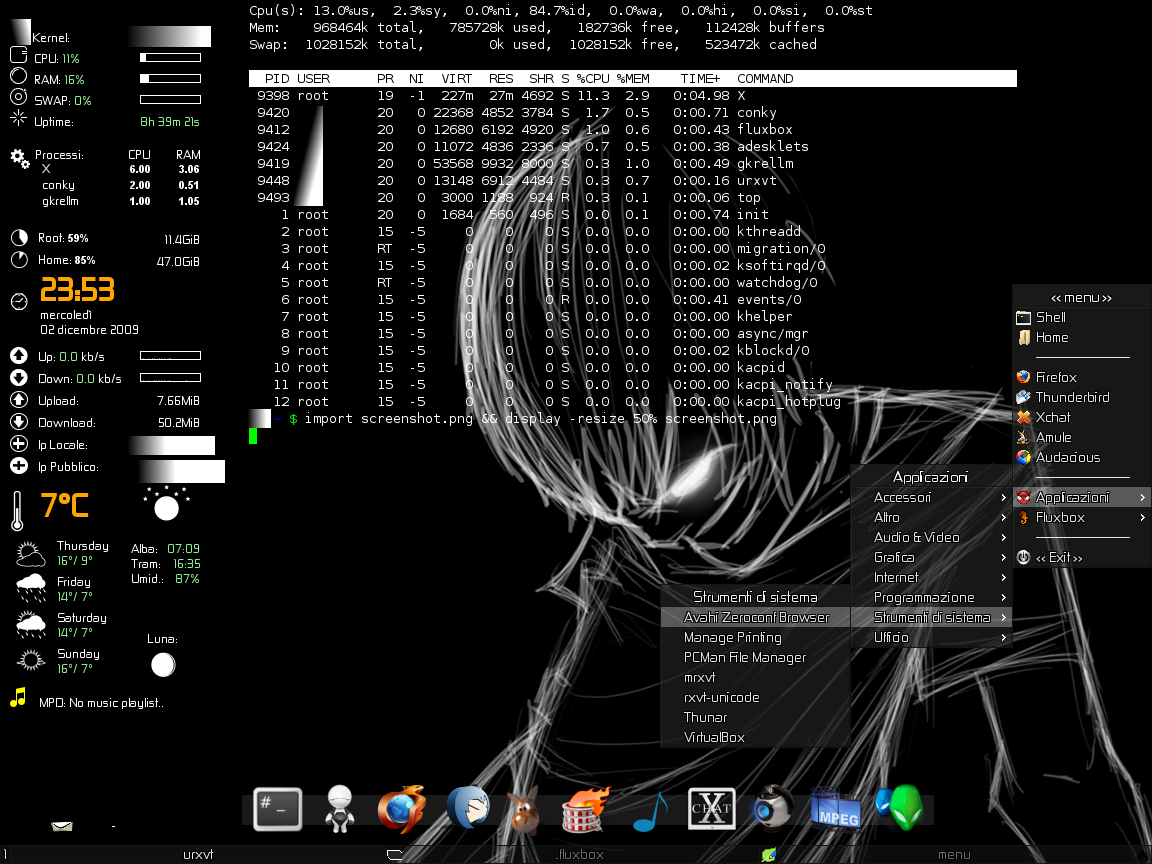Open the webcam icon in the dock
Viewport: 1152px width, 864px height.
point(771,807)
